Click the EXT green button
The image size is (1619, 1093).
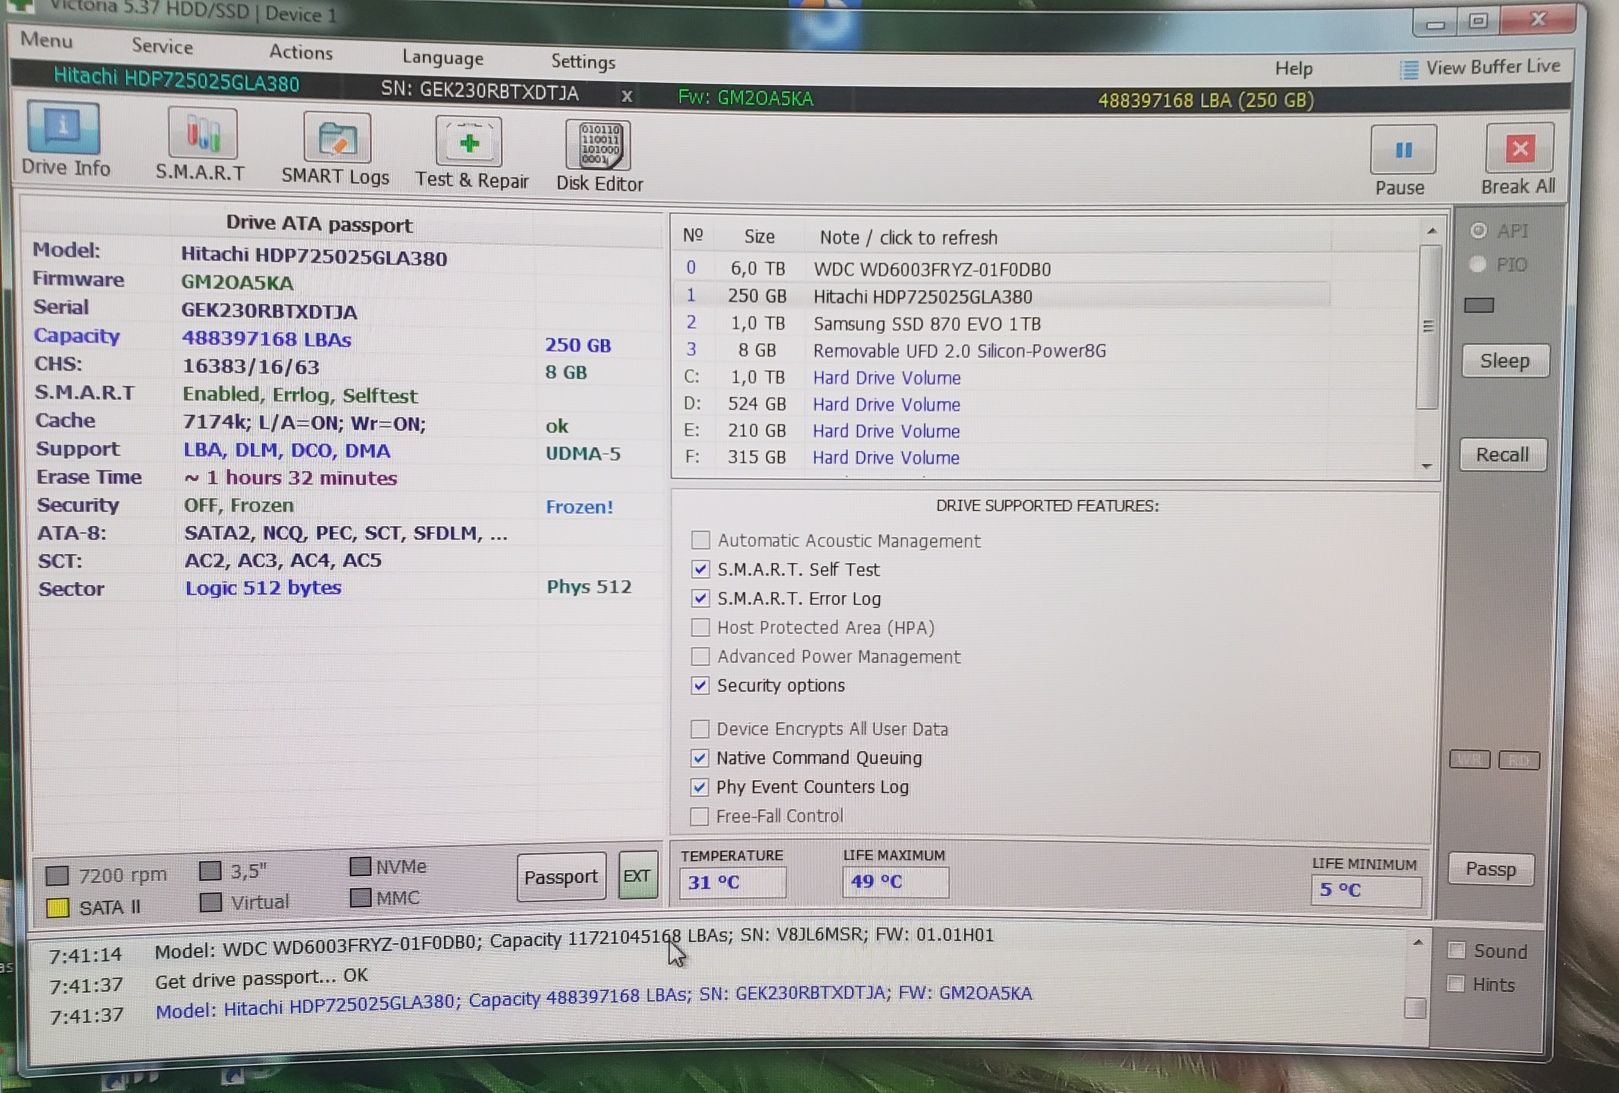637,876
